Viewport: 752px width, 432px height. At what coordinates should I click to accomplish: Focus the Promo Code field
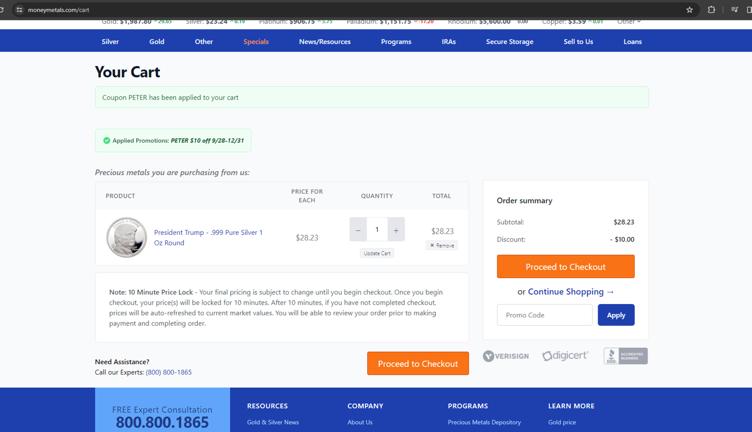[545, 315]
